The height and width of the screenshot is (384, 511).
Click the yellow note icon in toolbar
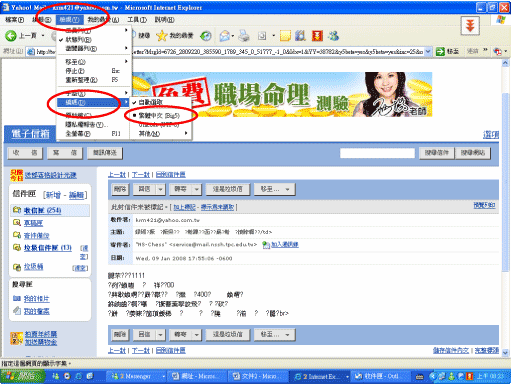(285, 36)
